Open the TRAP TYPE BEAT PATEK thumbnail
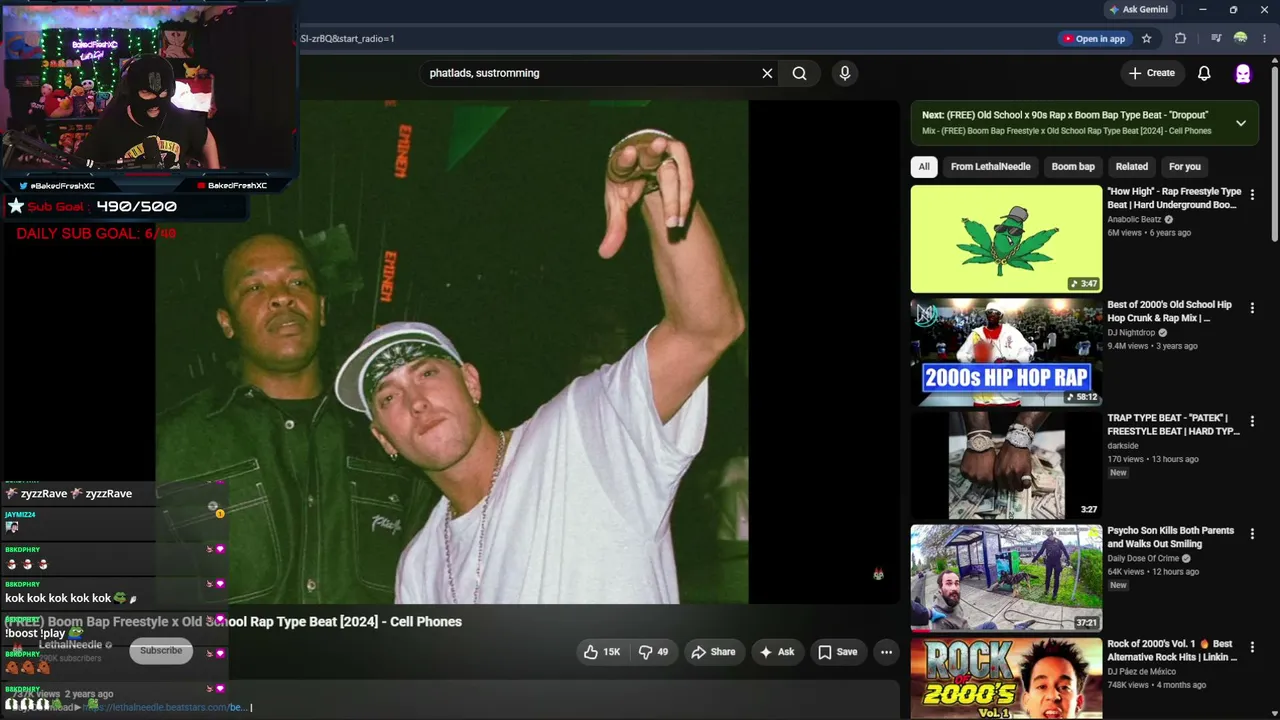Image resolution: width=1280 pixels, height=720 pixels. click(1006, 465)
